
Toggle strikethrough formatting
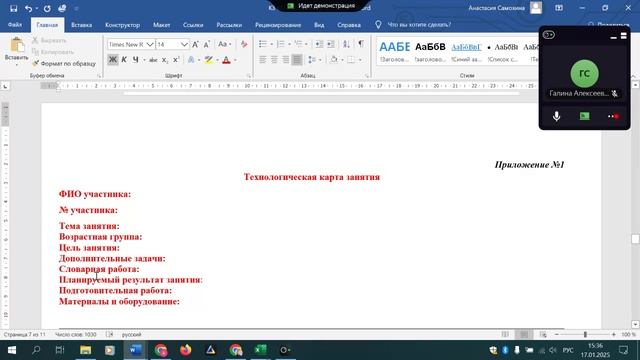point(153,60)
